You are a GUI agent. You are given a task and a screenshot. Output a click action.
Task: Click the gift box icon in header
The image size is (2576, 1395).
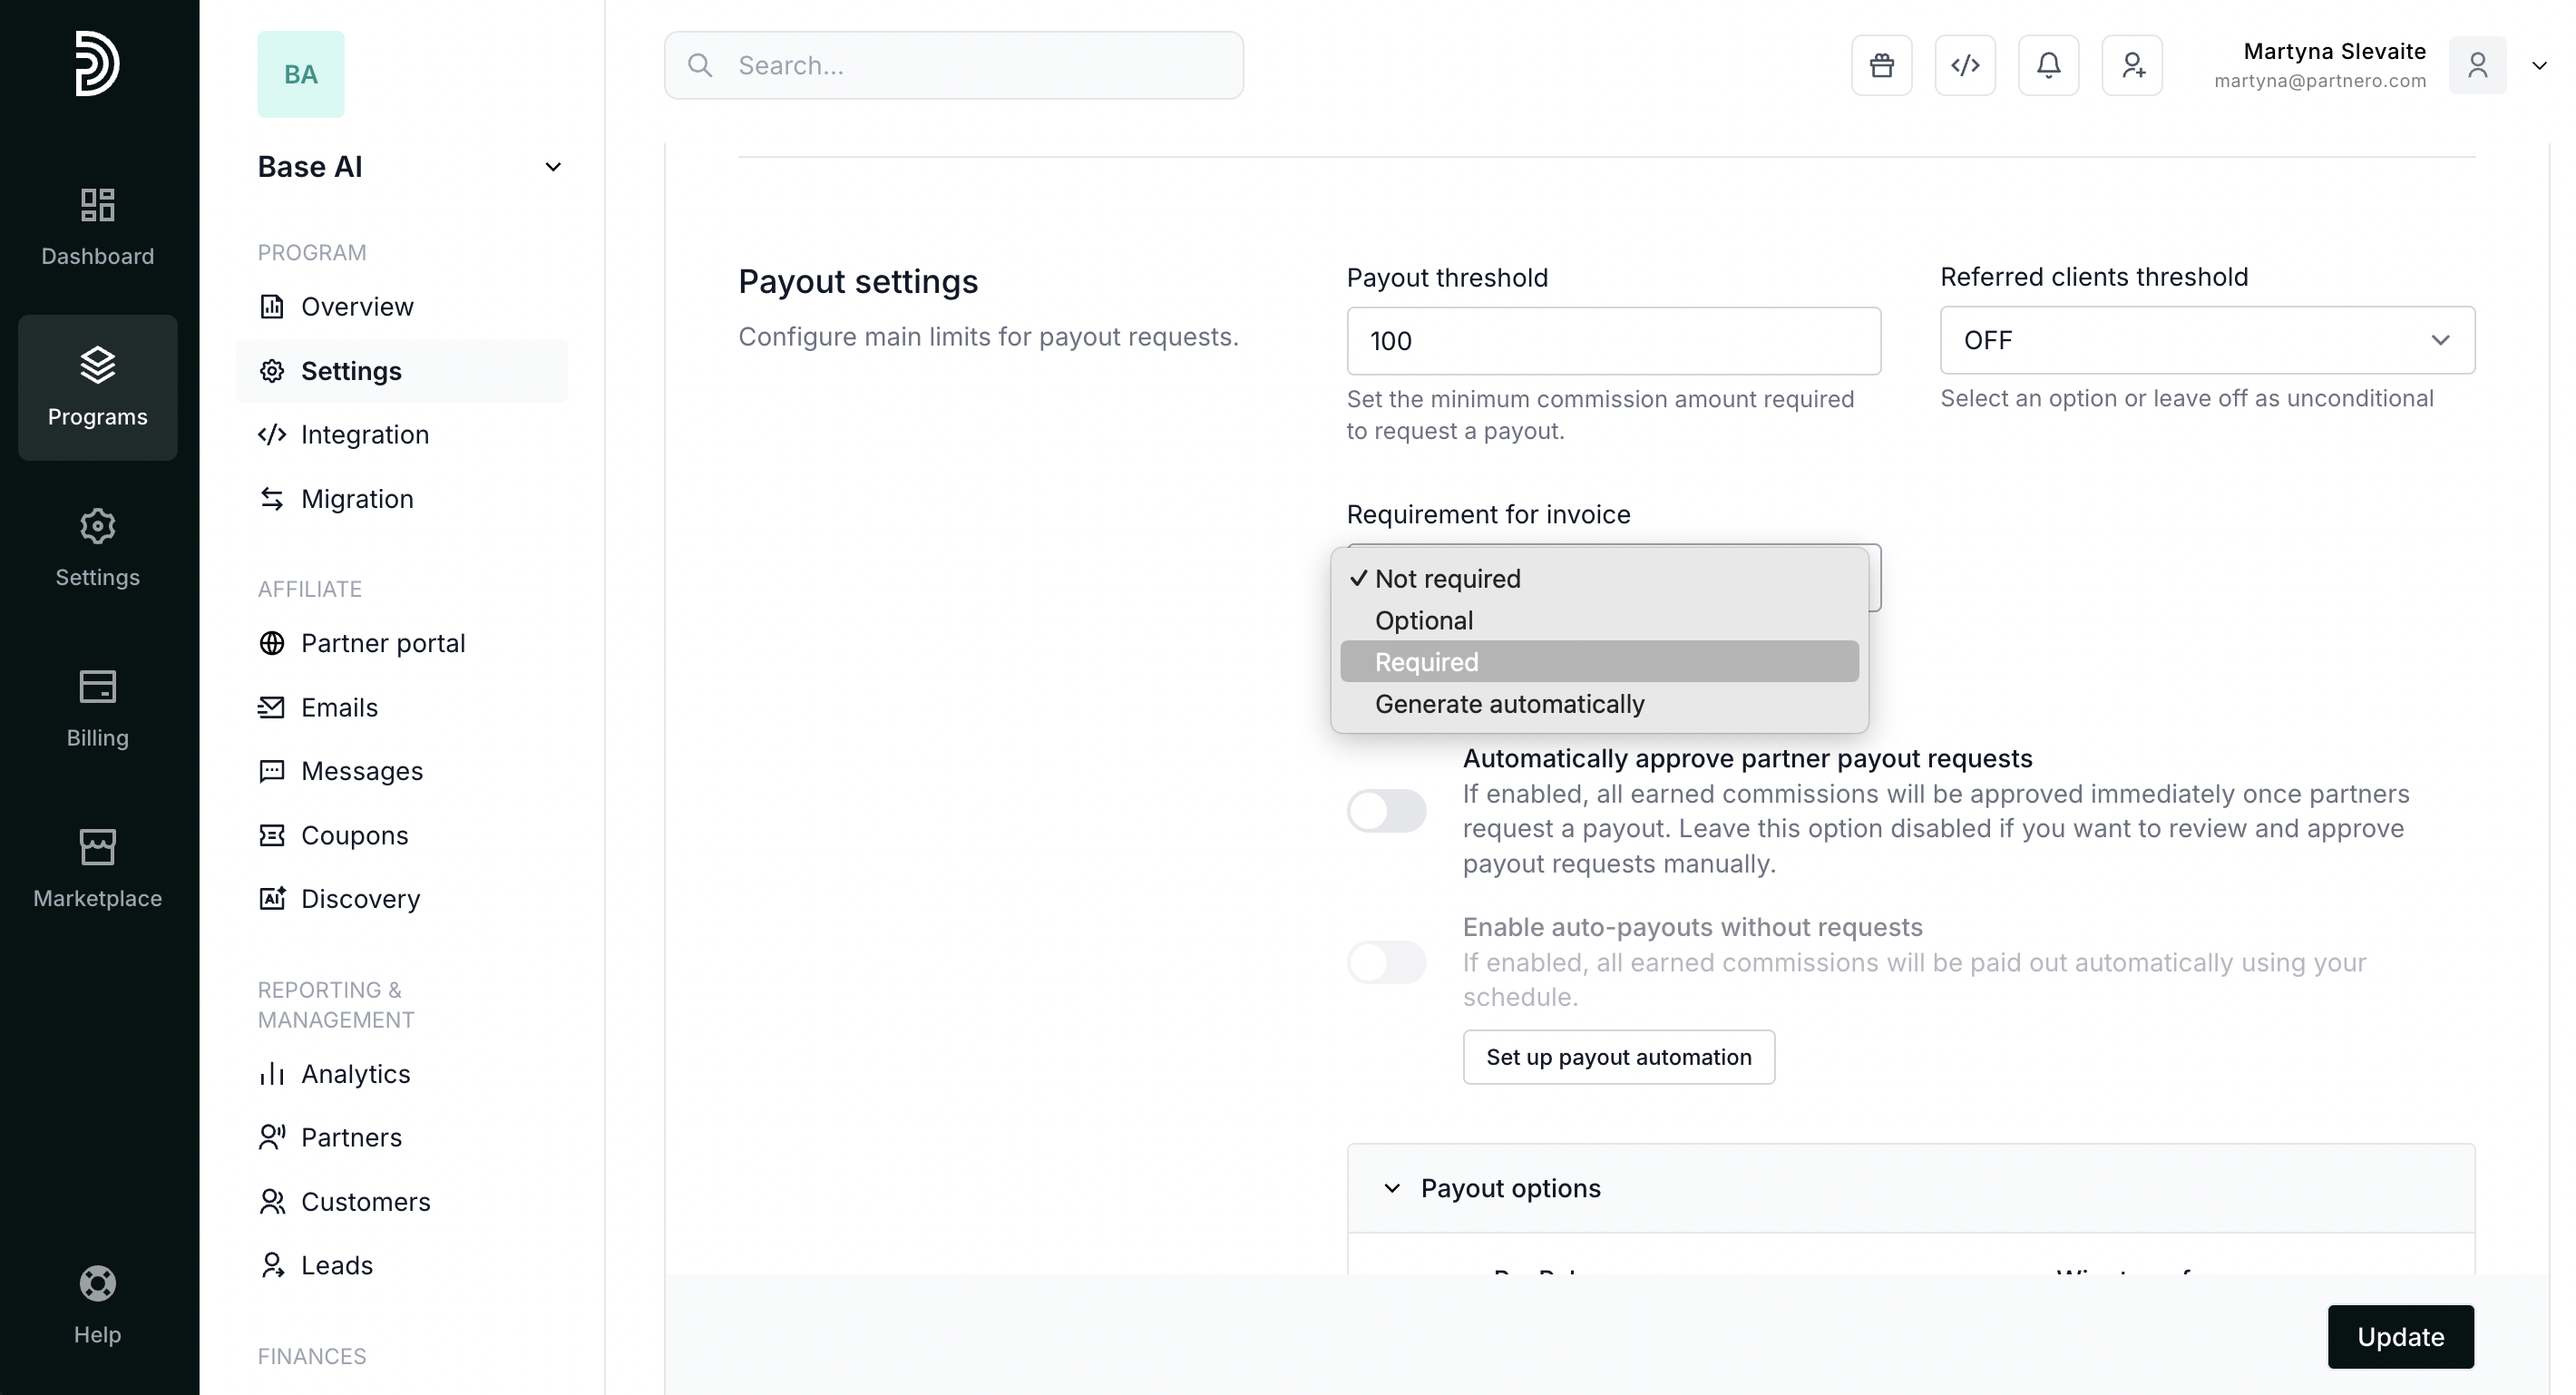(1881, 66)
